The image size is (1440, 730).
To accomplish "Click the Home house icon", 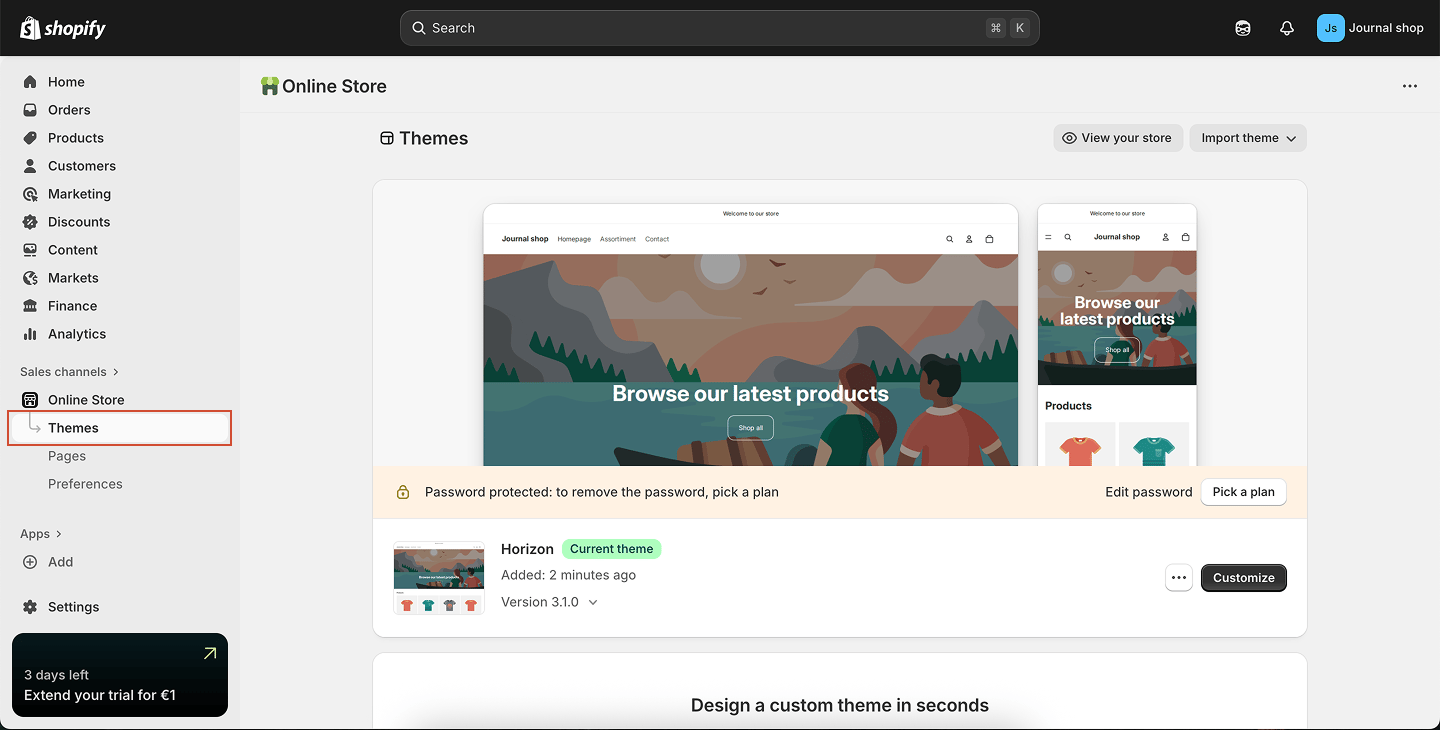I will click(30, 82).
